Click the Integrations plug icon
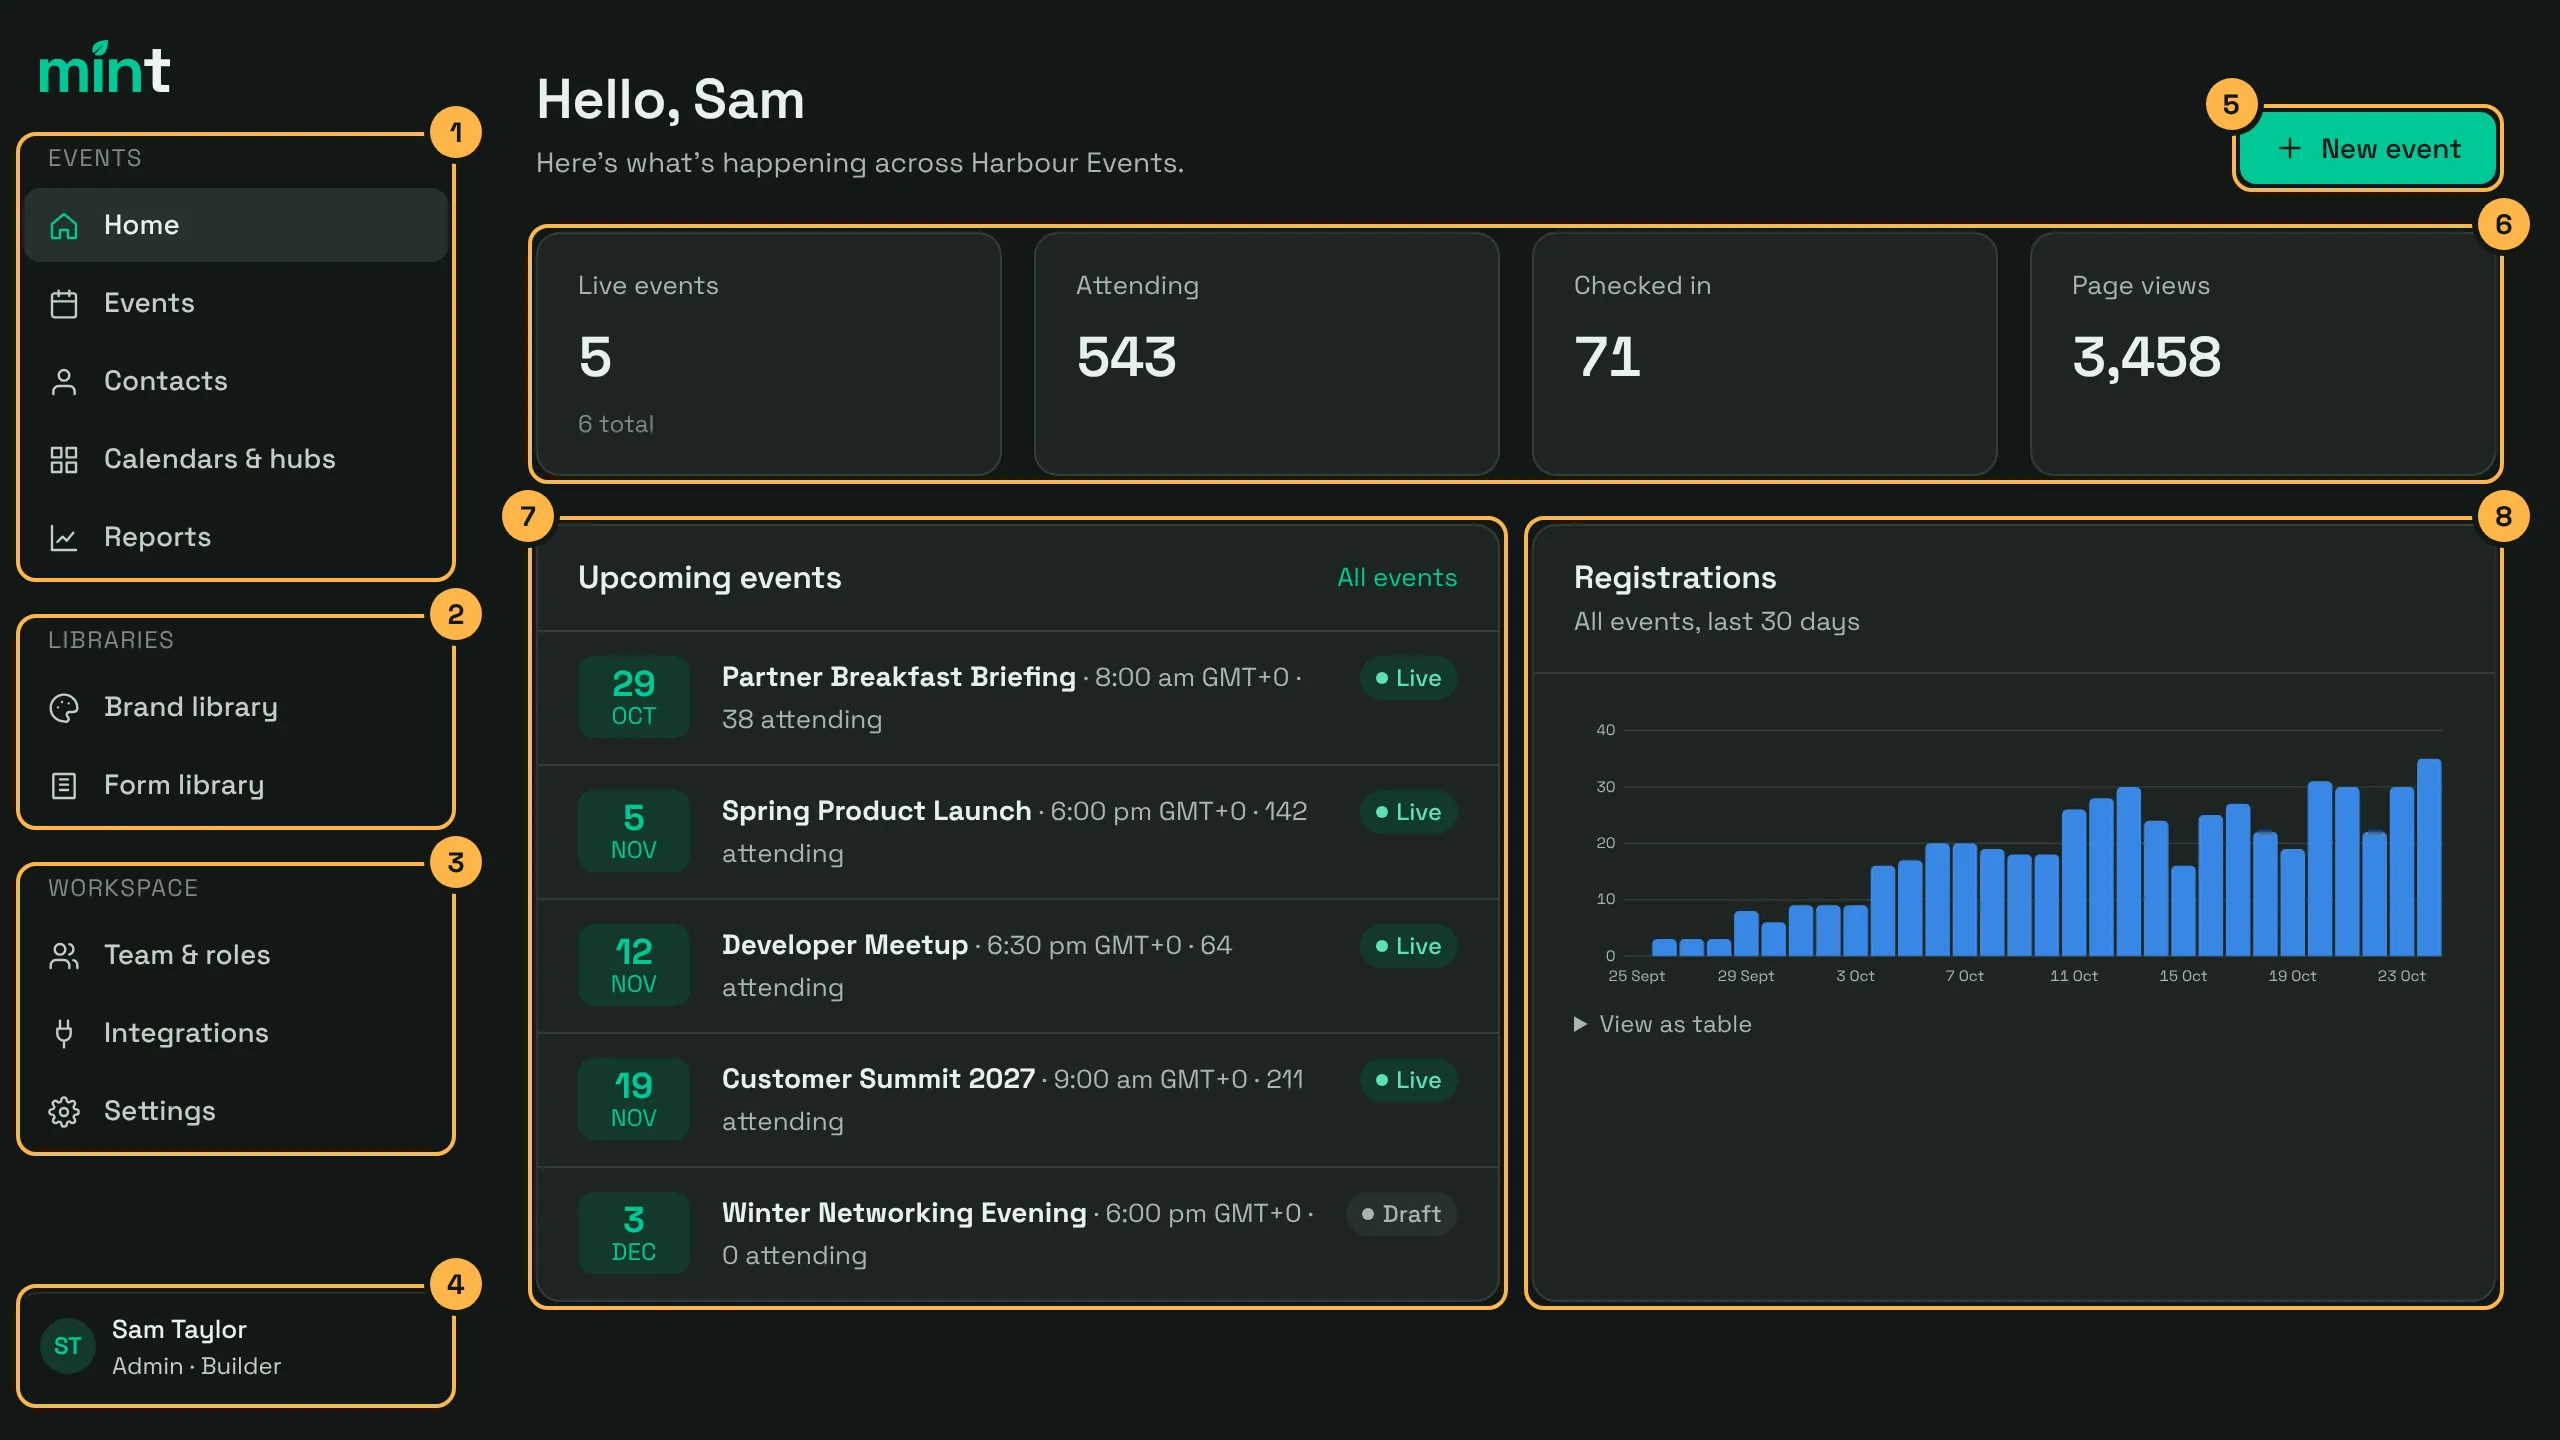 pyautogui.click(x=64, y=1034)
